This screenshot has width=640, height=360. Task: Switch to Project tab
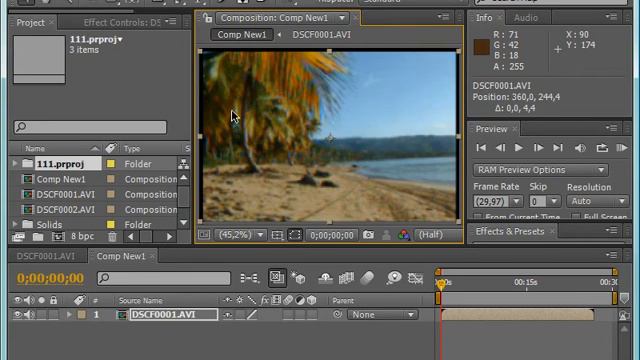click(30, 22)
